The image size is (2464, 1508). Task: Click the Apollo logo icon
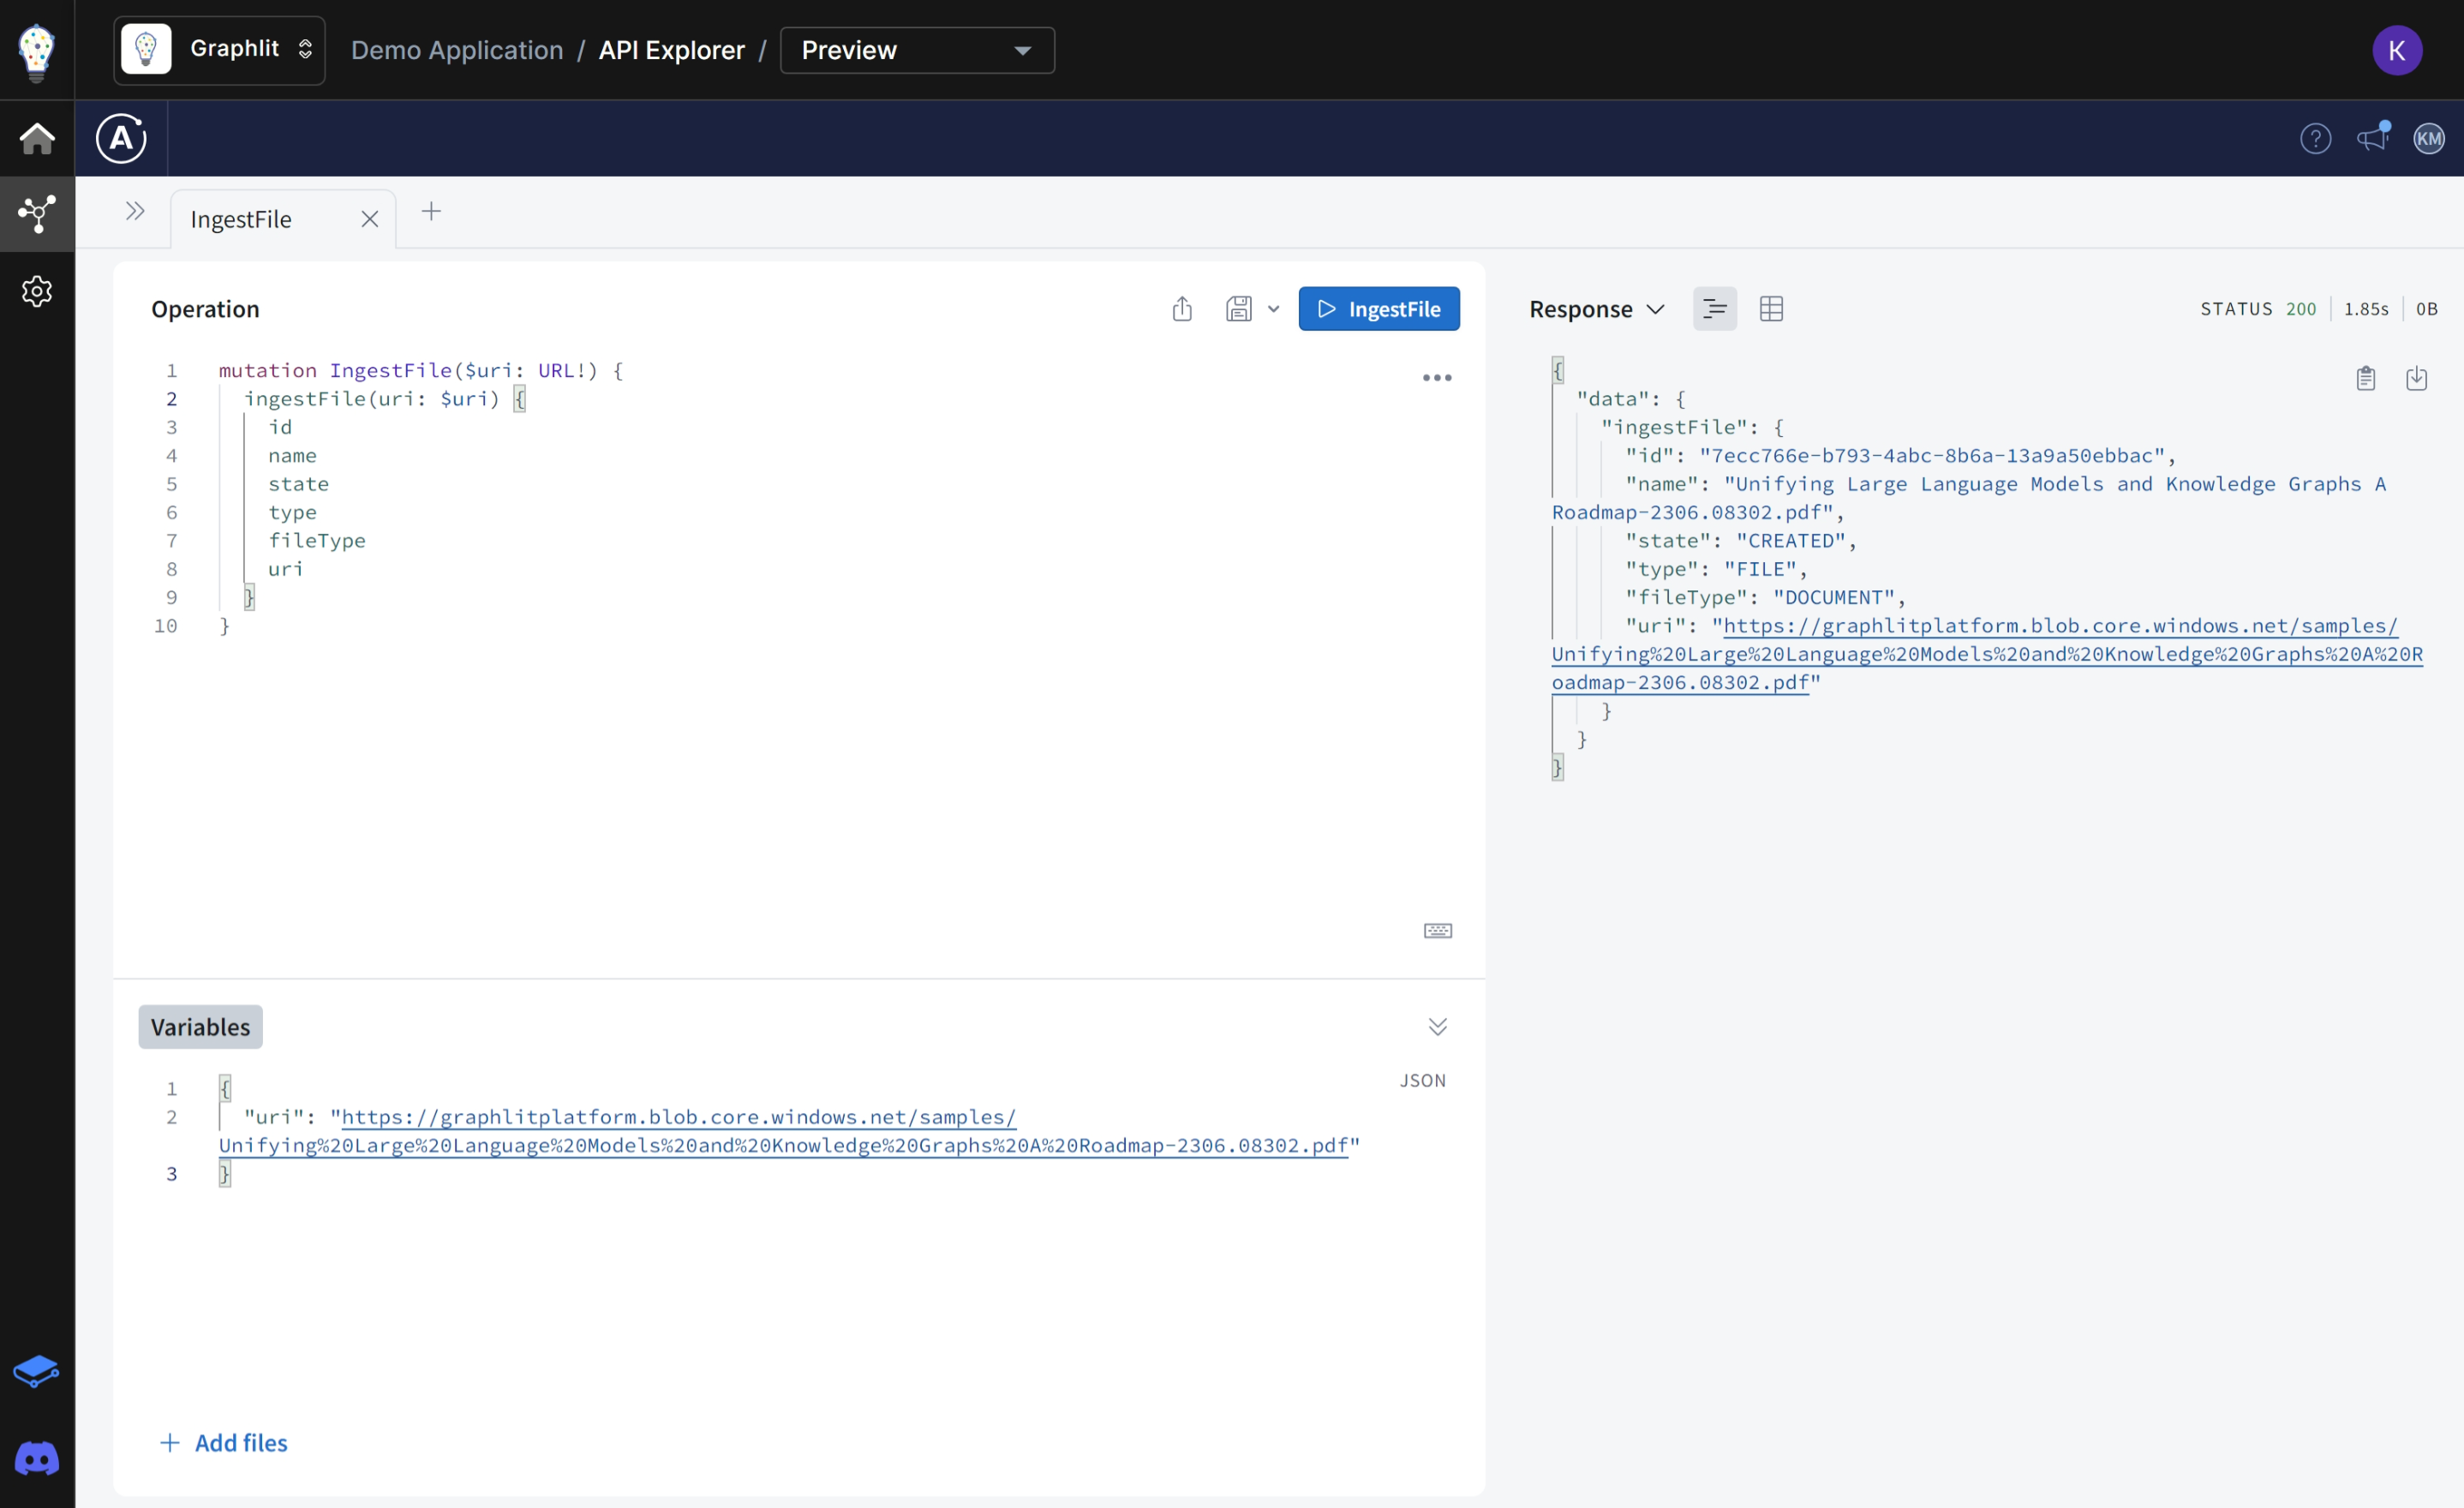(x=121, y=138)
